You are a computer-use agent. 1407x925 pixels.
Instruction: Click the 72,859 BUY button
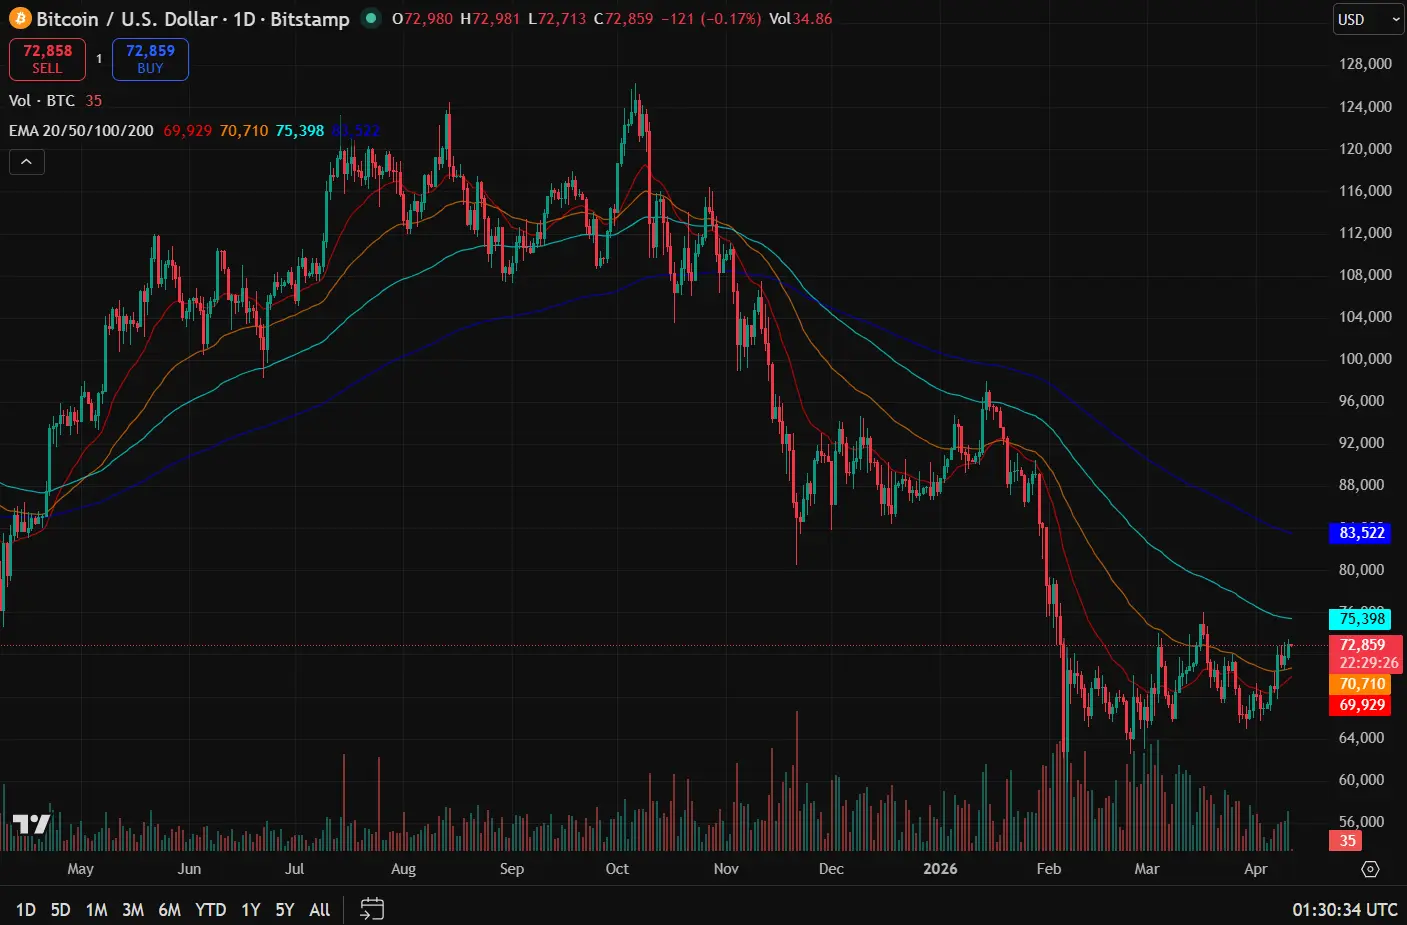click(x=150, y=59)
